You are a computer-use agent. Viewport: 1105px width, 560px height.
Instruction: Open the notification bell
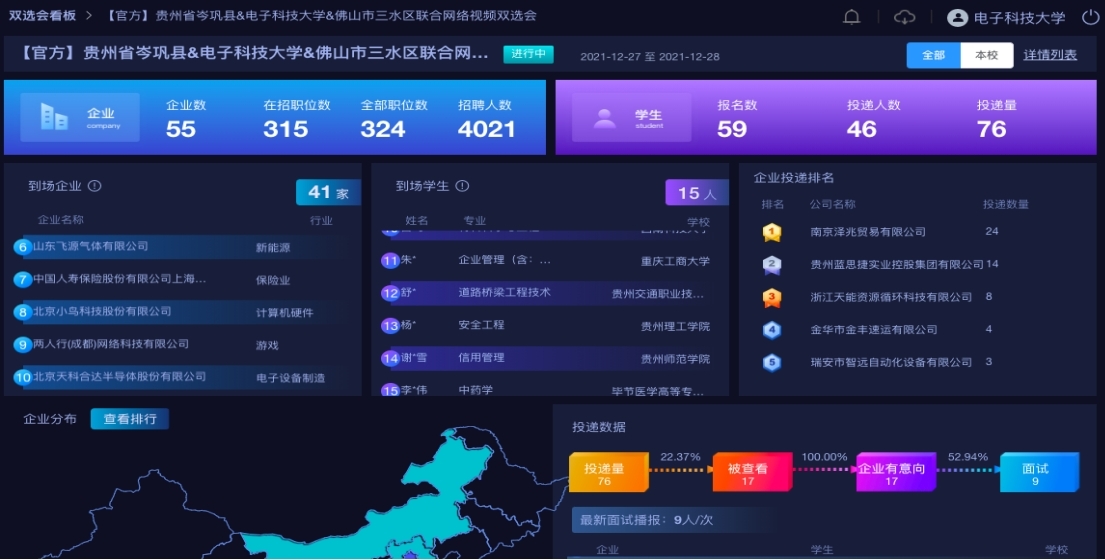click(x=852, y=17)
